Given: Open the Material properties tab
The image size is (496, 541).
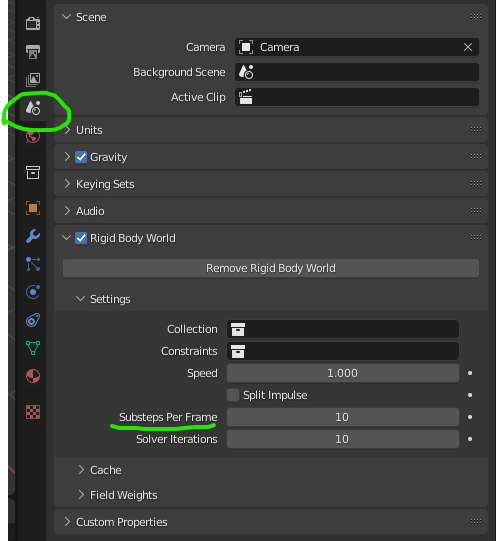Looking at the screenshot, I should [33, 376].
